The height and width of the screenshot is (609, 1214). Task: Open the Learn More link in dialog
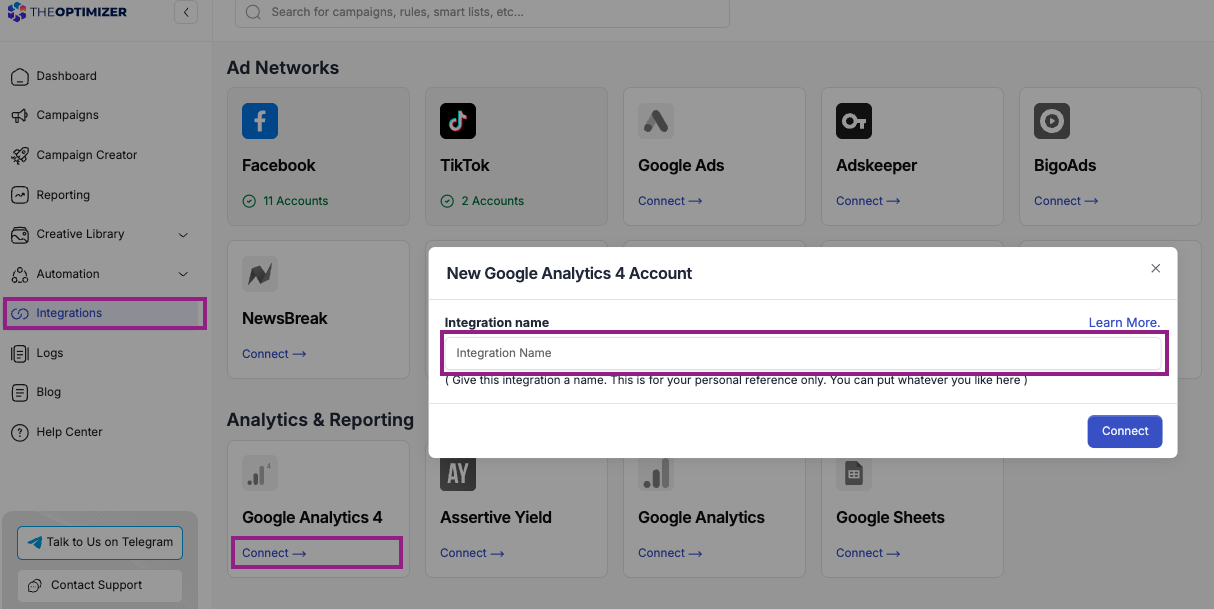pyautogui.click(x=1124, y=323)
